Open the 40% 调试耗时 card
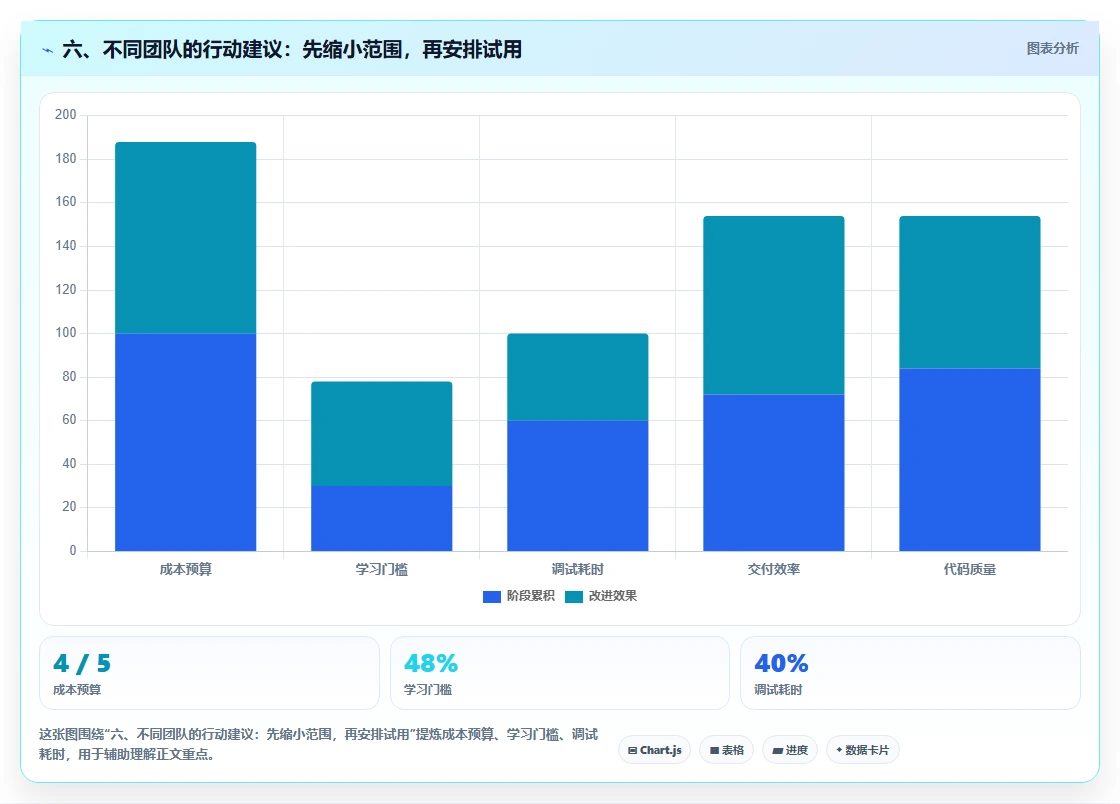Image resolution: width=1120 pixels, height=804 pixels. pyautogui.click(x=910, y=673)
